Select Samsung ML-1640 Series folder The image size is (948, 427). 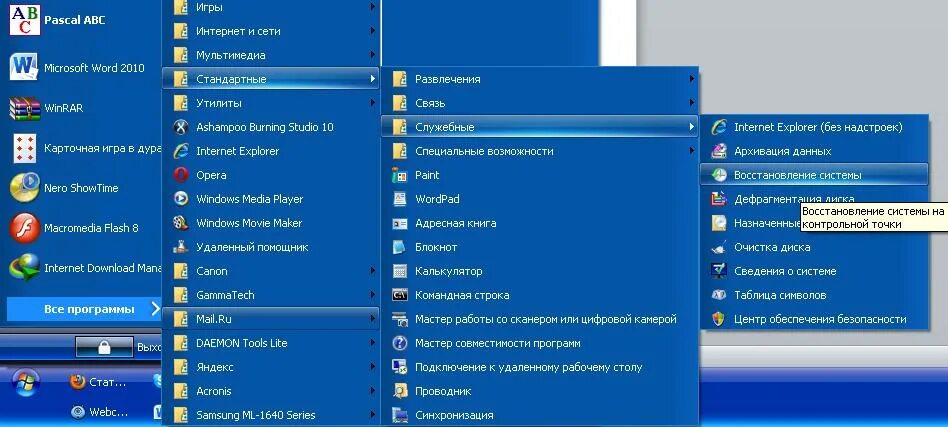(x=271, y=415)
